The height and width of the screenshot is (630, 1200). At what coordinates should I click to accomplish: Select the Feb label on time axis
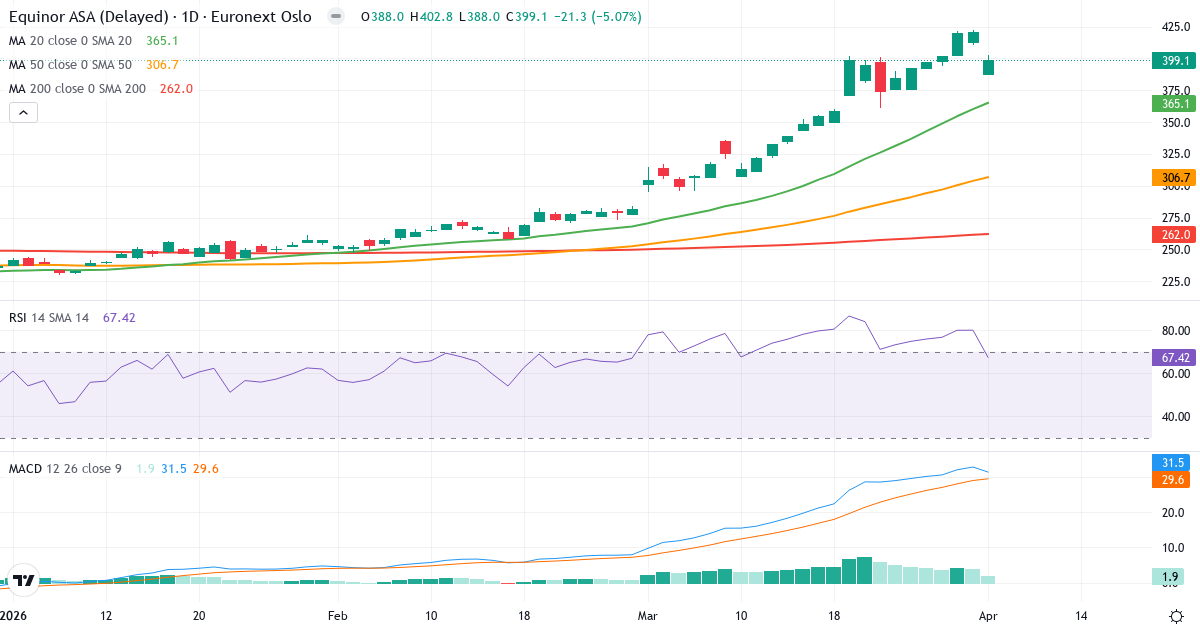(337, 616)
